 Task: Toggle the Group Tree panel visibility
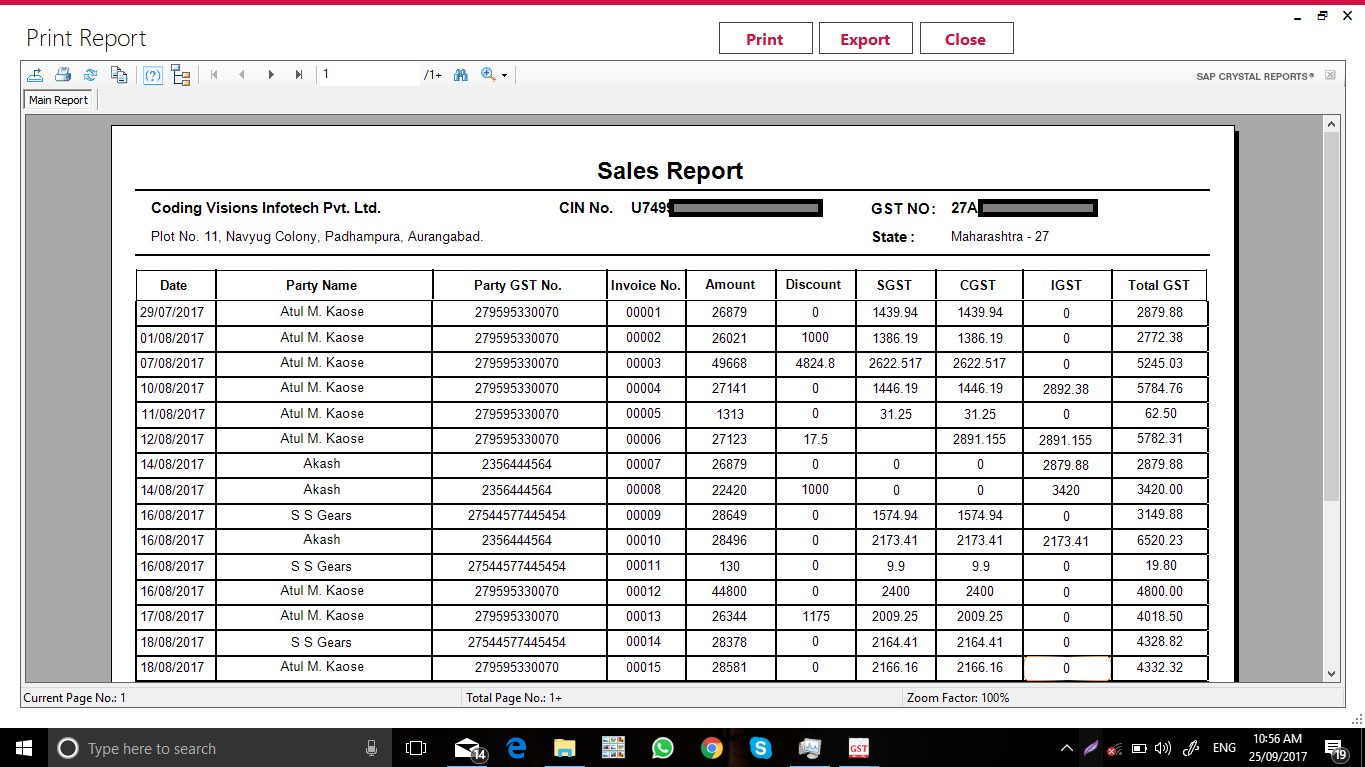click(180, 74)
